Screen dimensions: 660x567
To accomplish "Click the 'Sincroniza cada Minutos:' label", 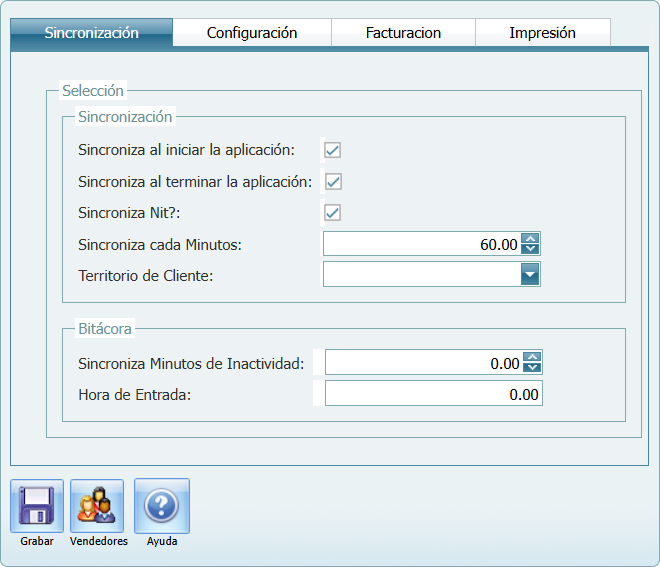I will pyautogui.click(x=160, y=245).
